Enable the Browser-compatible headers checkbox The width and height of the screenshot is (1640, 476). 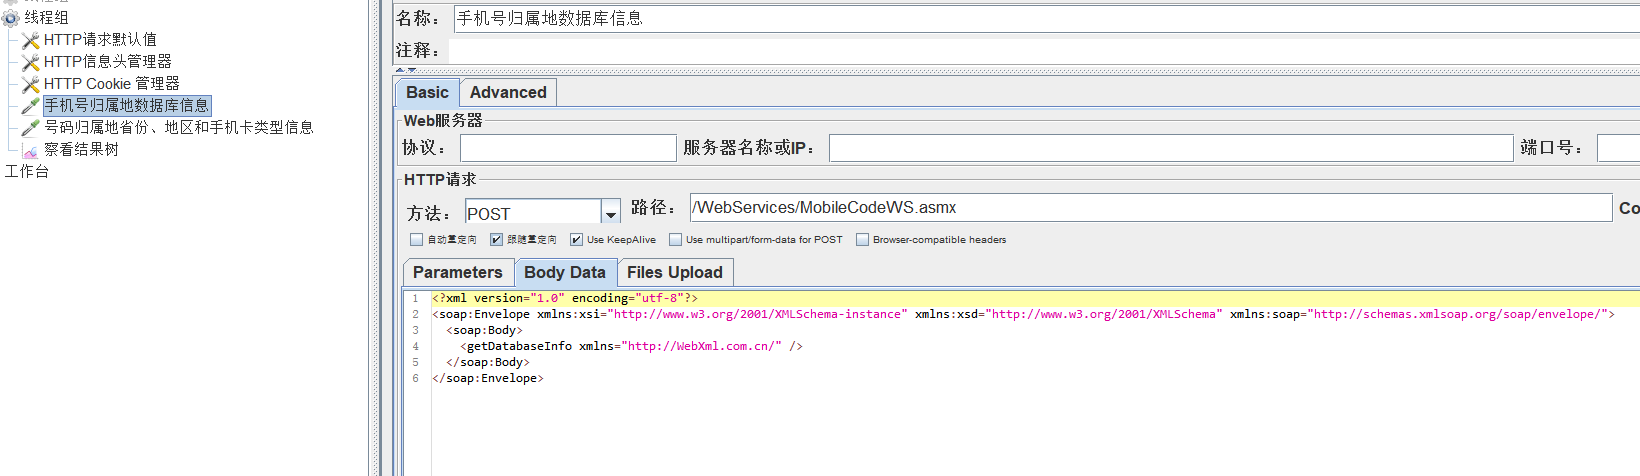862,240
